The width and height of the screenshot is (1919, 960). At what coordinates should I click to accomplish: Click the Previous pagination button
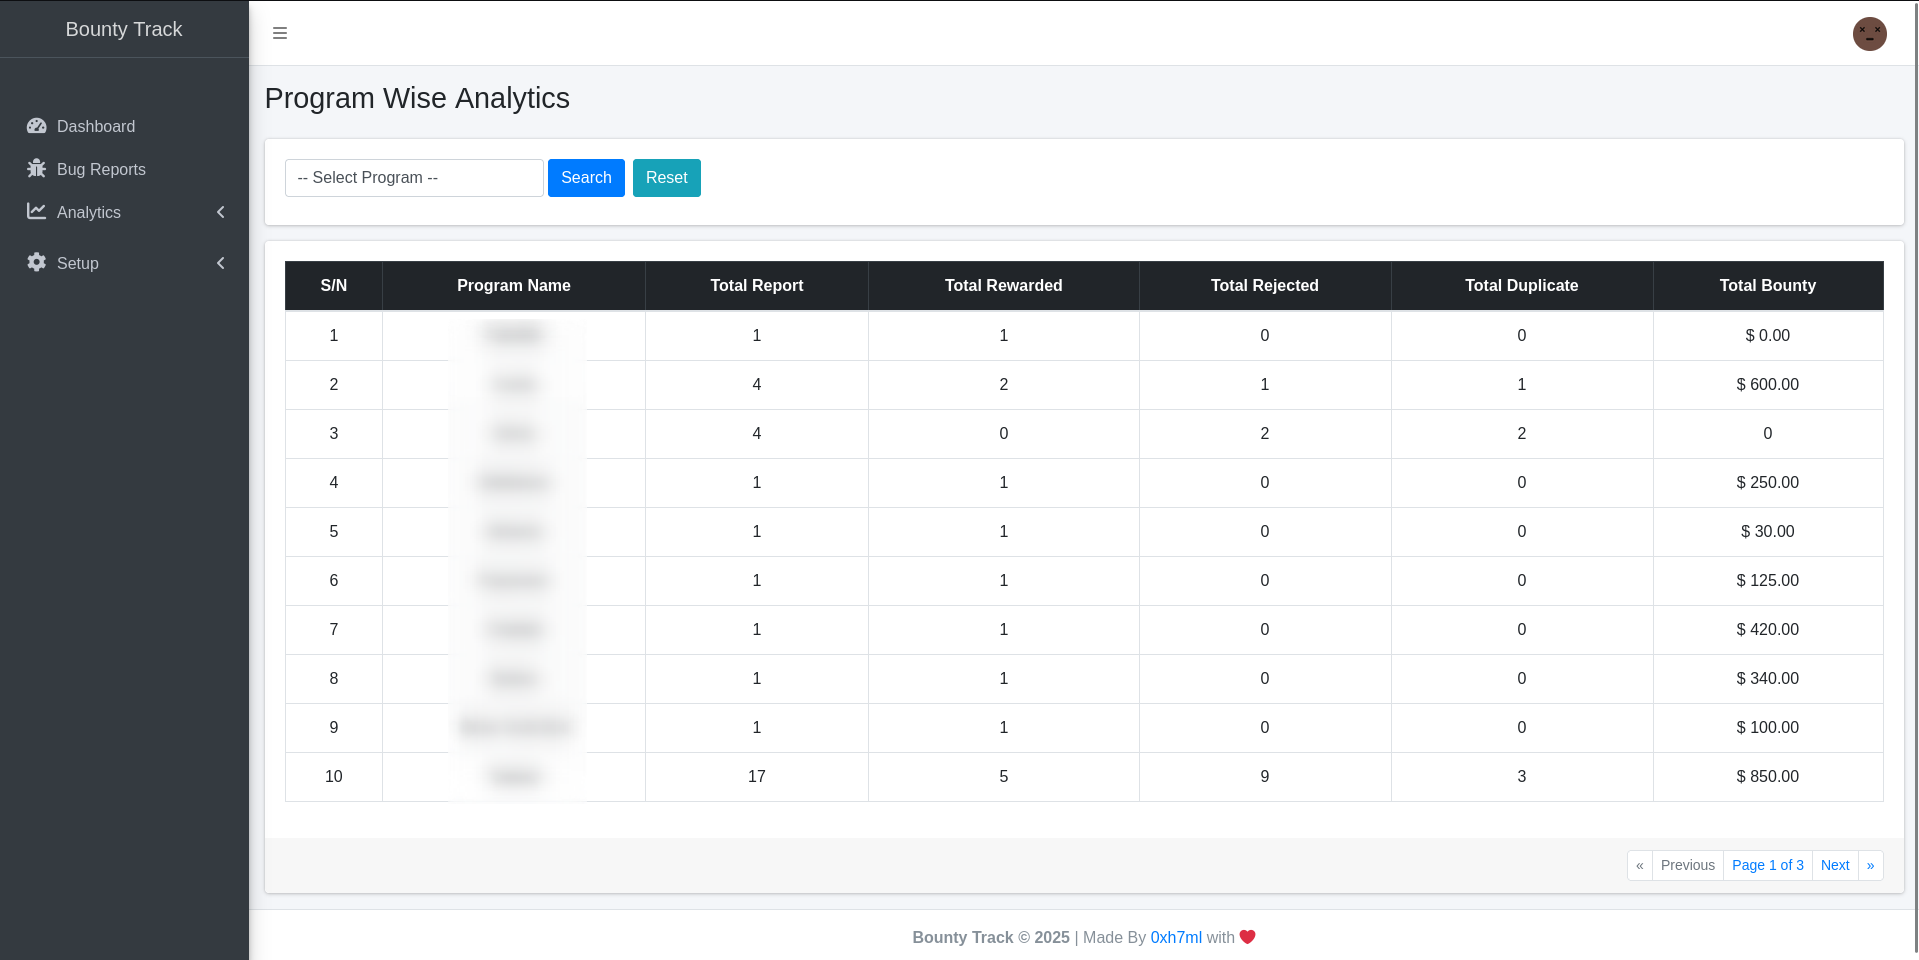pyautogui.click(x=1688, y=865)
